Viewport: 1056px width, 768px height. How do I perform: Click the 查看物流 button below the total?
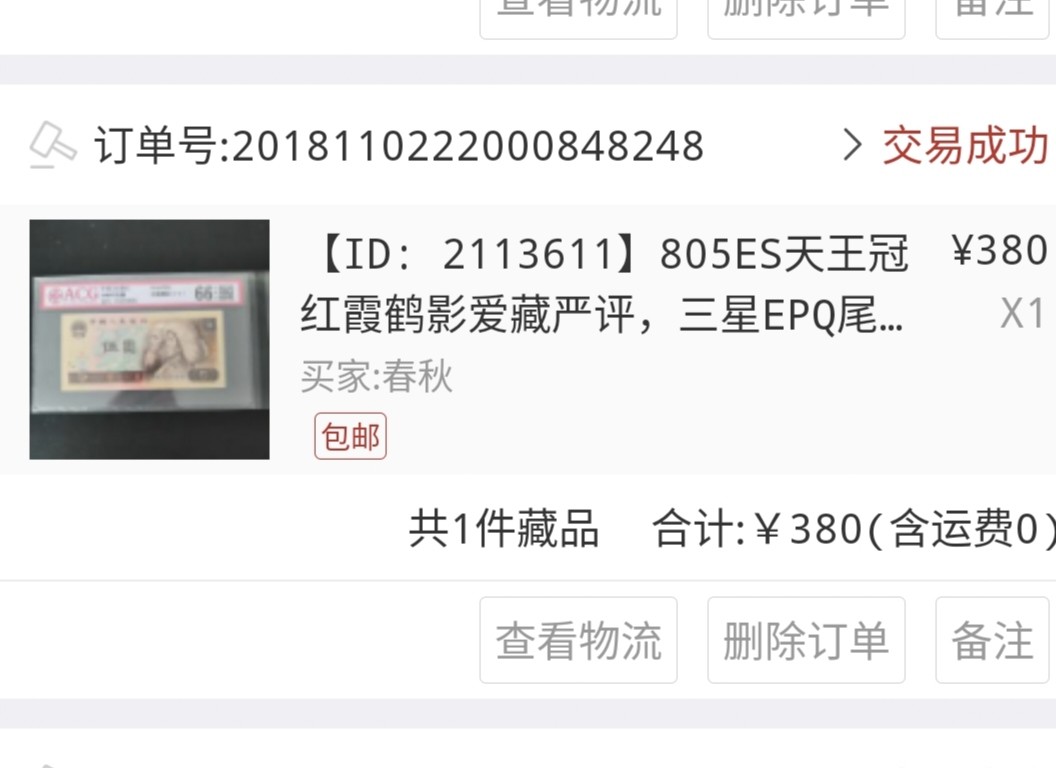[x=579, y=640]
